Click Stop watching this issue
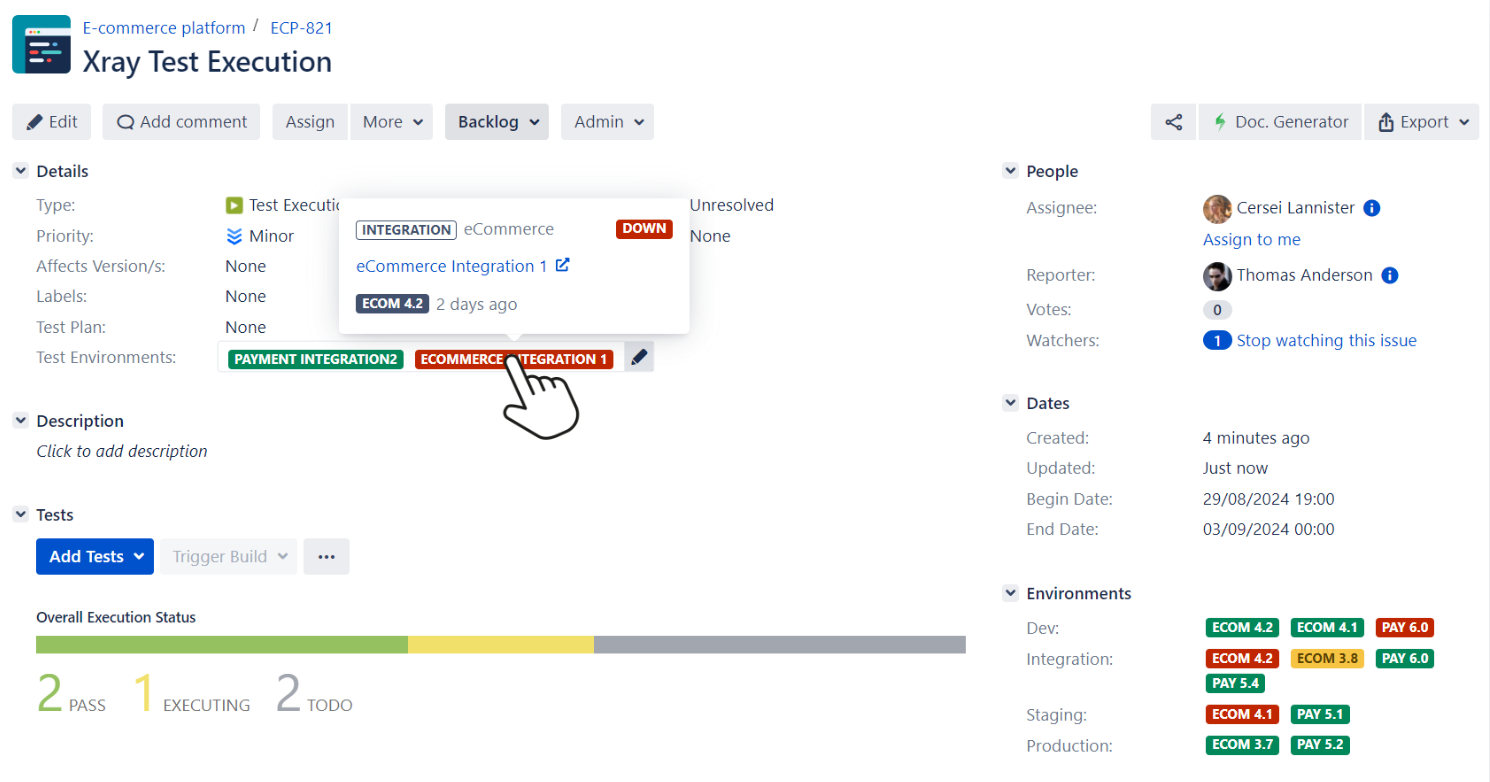Screen dimensions: 1490x782 pyautogui.click(x=1326, y=341)
